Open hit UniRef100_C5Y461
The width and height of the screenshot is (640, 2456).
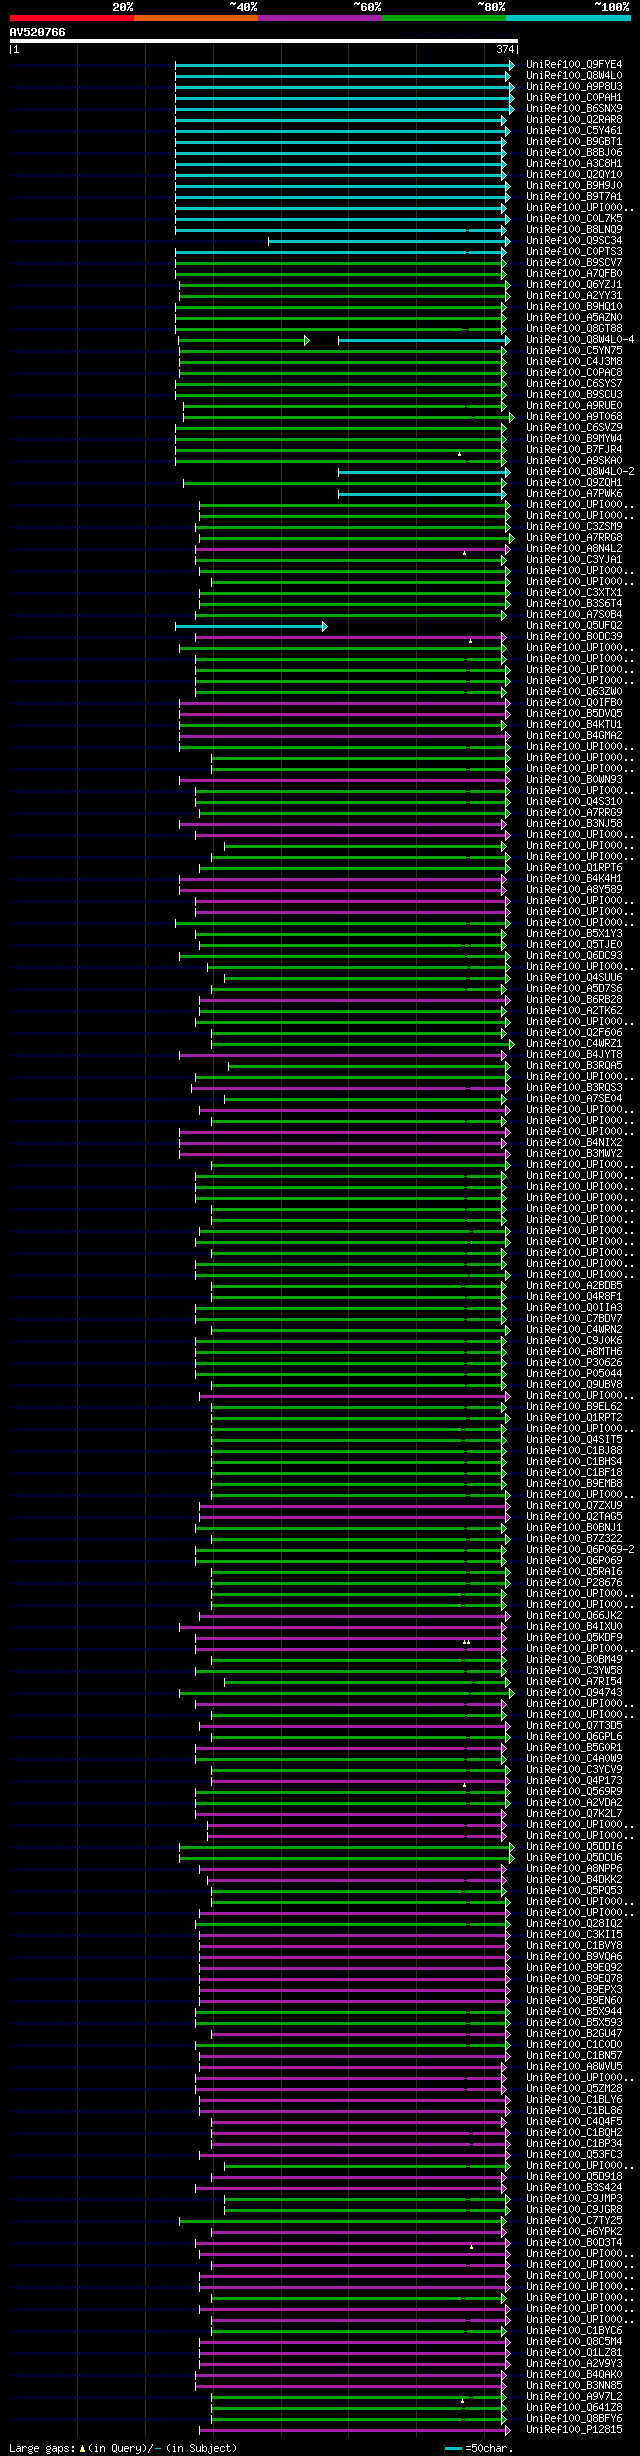click(574, 131)
